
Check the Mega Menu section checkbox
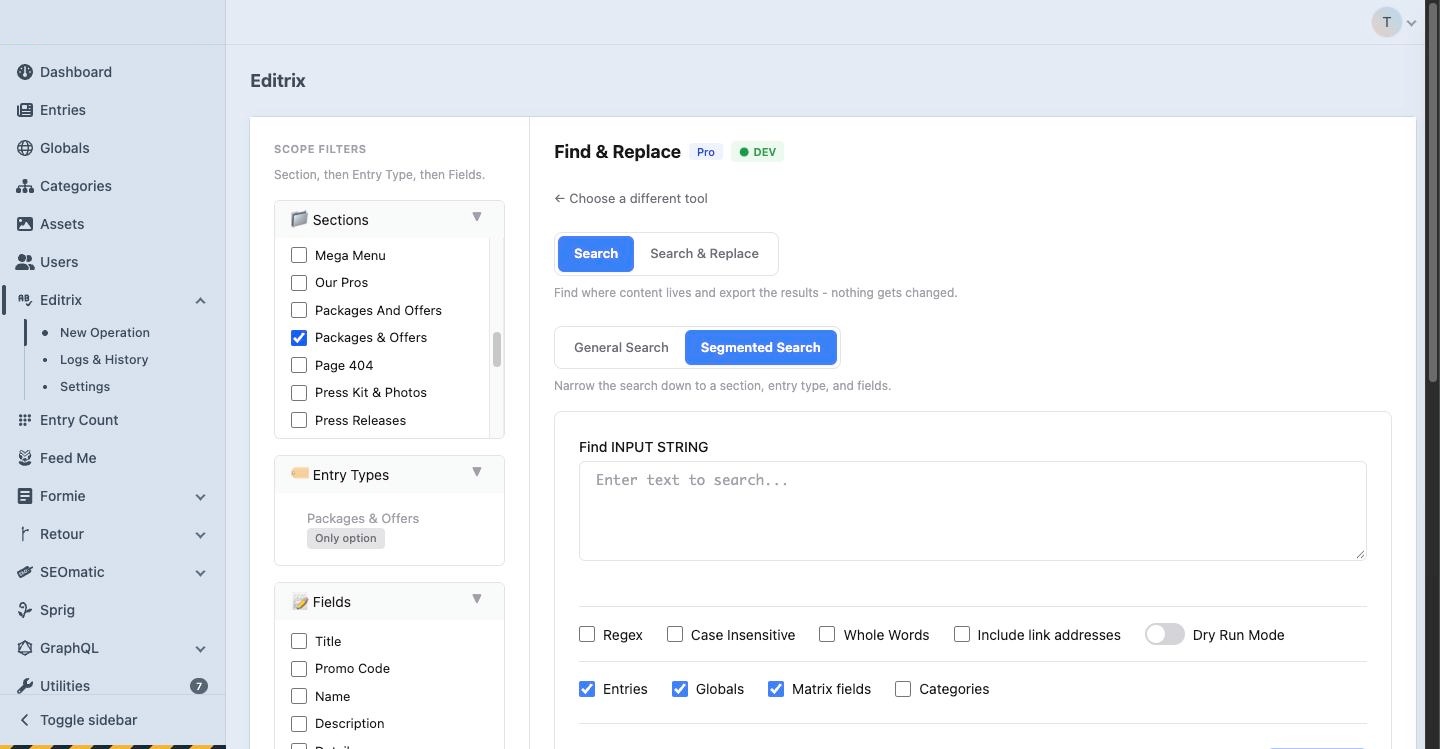pos(299,255)
